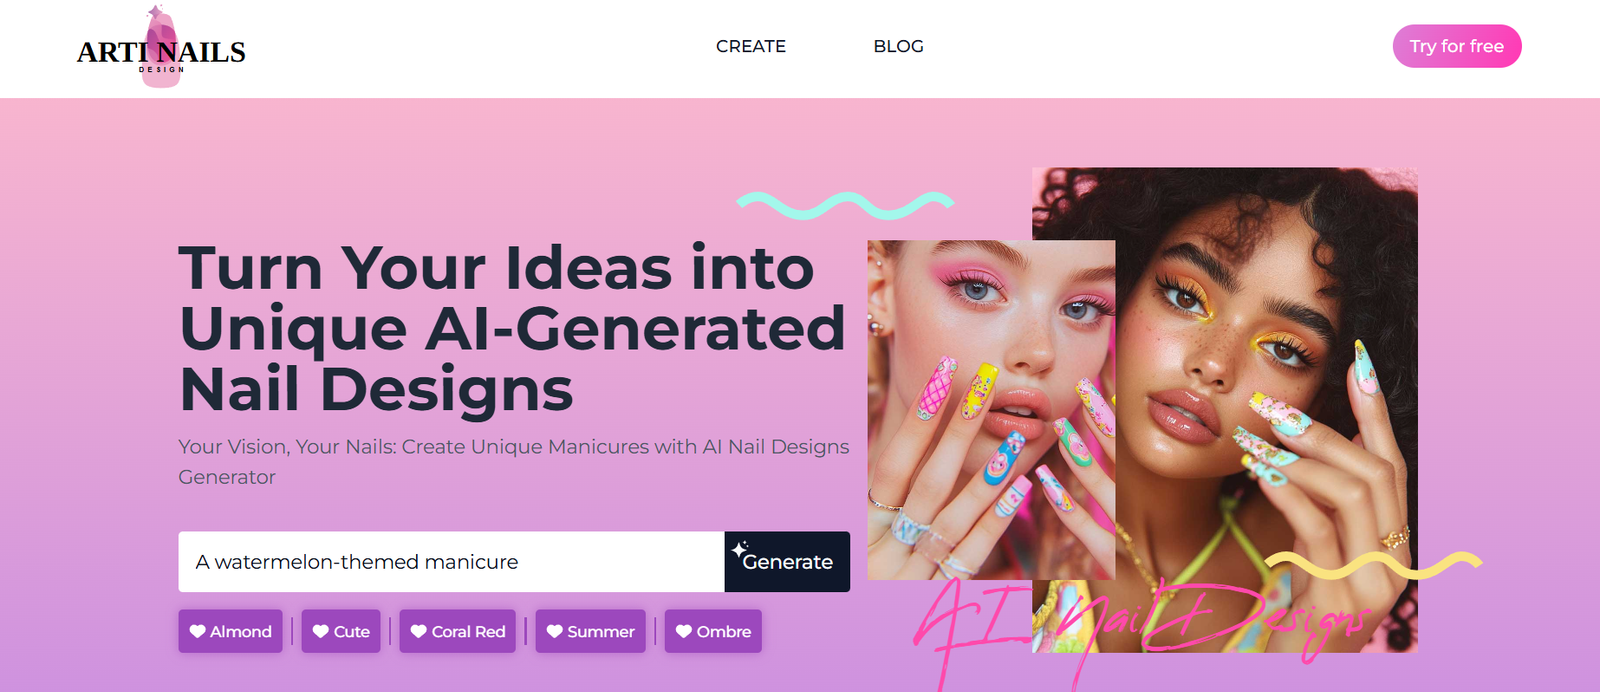Open the curly-haired model photo
This screenshot has width=1600, height=692.
(1266, 410)
